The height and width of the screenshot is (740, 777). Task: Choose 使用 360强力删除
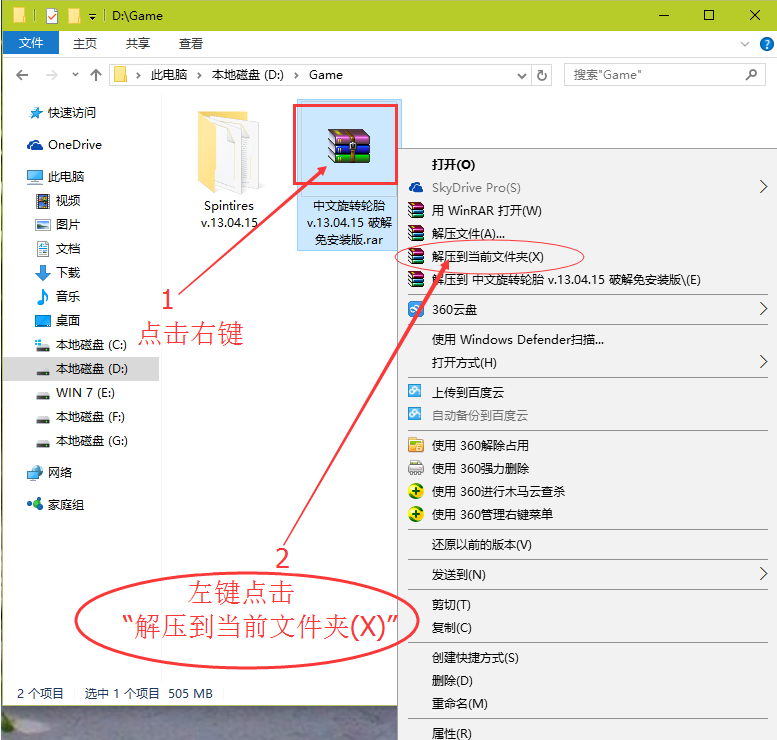pyautogui.click(x=588, y=468)
